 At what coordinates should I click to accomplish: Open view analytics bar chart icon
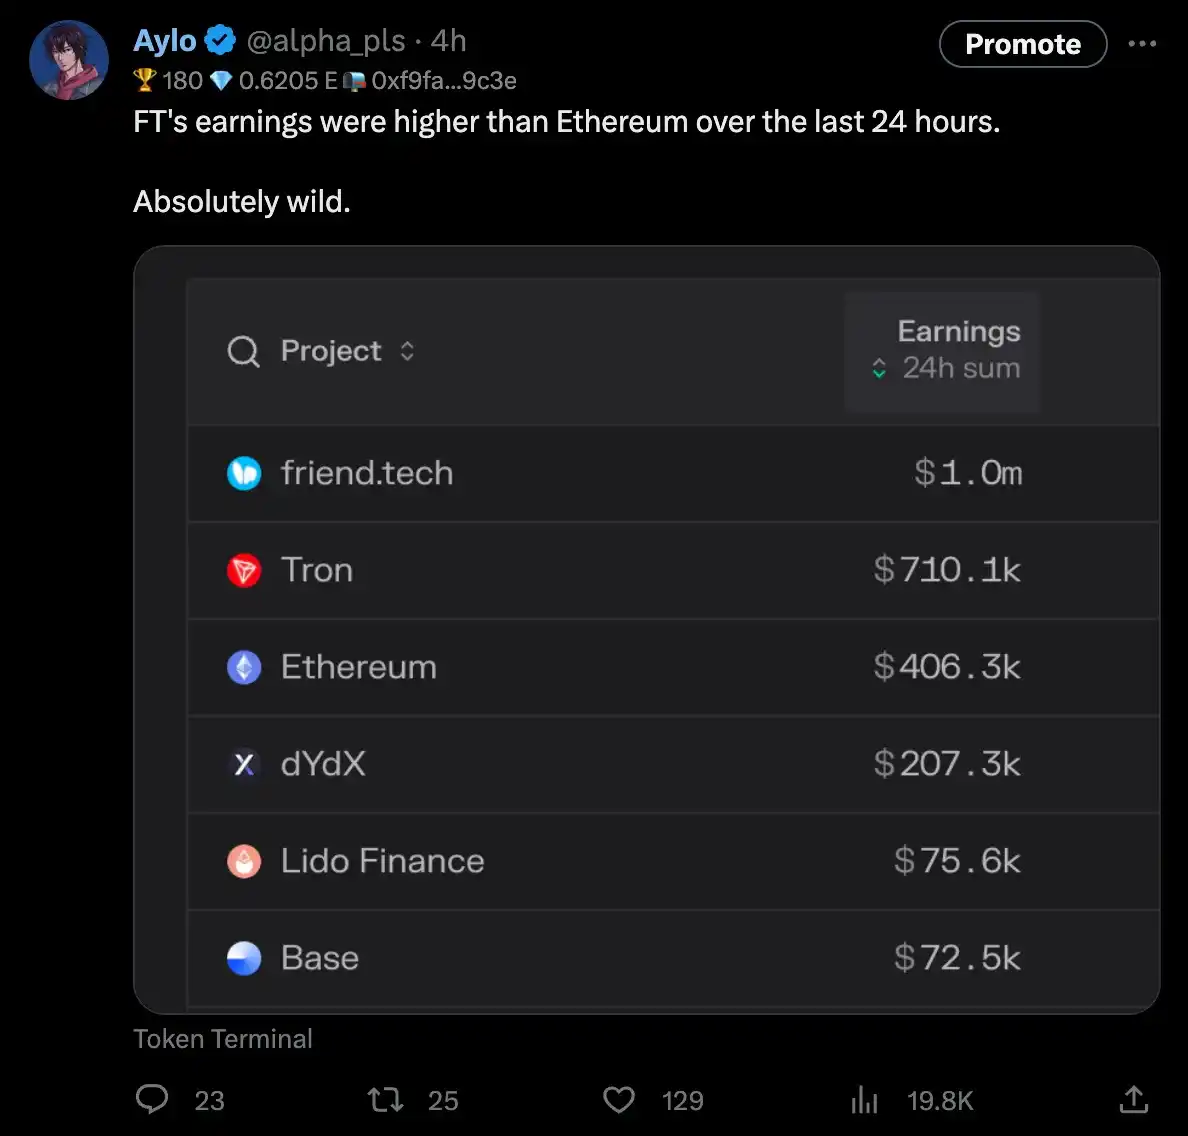pyautogui.click(x=864, y=1100)
